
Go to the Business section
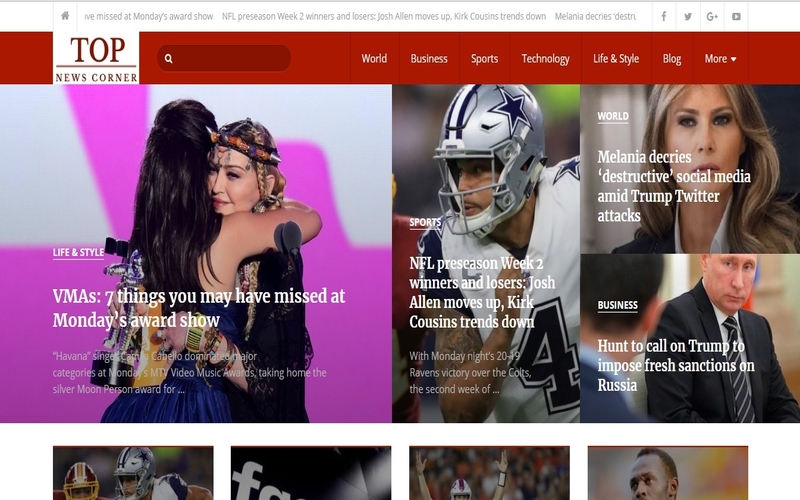[429, 59]
